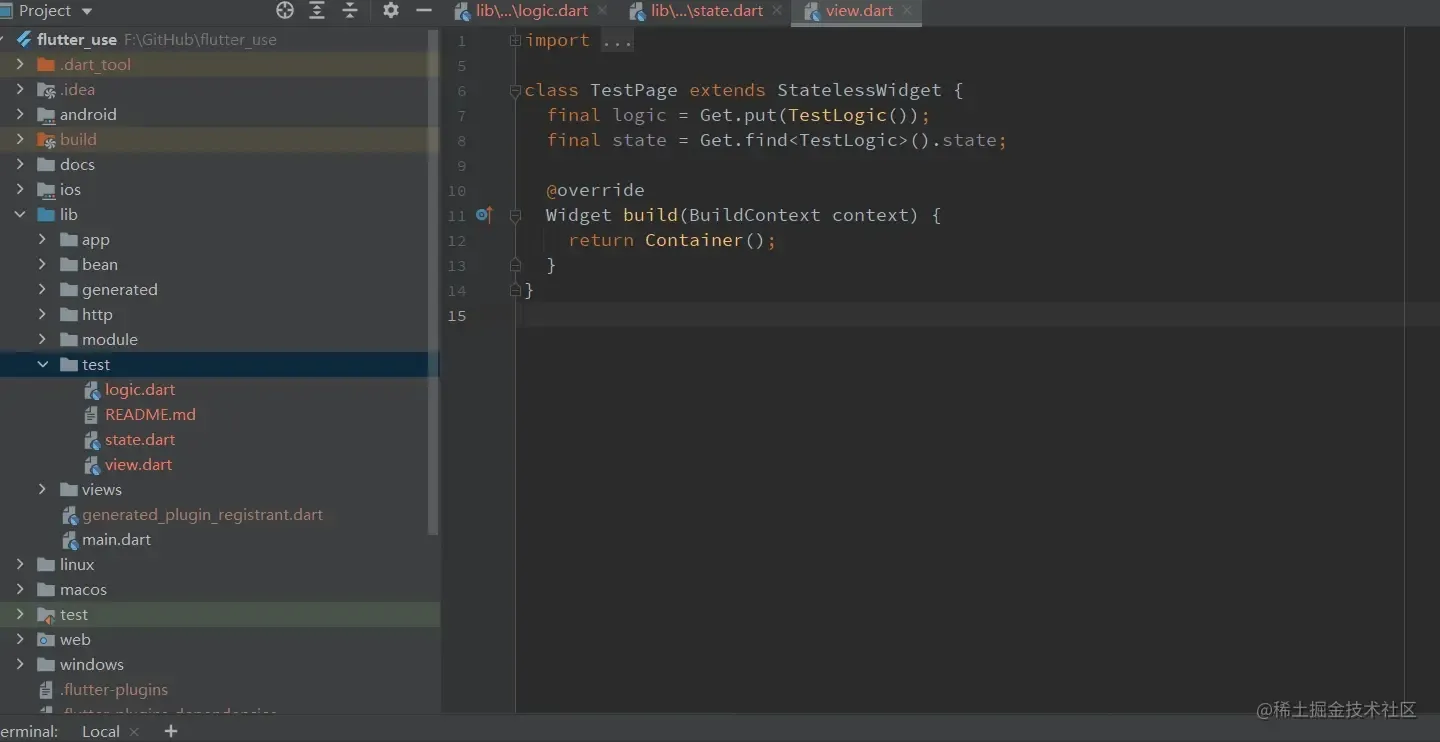Select the flutter_use project root
This screenshot has height=742, width=1440.
pos(77,40)
